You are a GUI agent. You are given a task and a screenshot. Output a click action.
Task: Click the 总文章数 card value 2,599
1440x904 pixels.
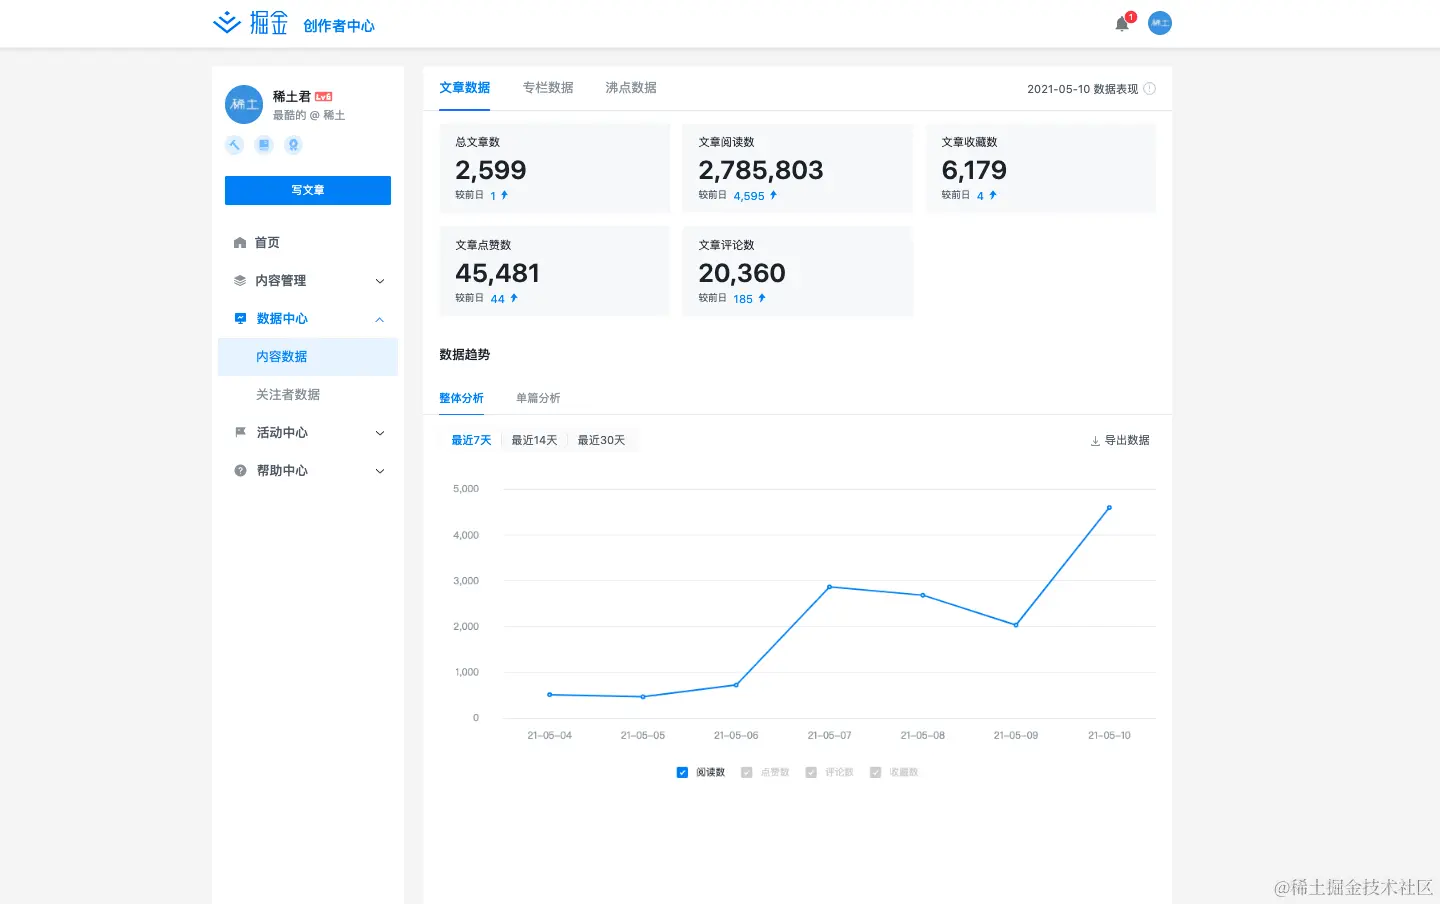[x=491, y=170]
